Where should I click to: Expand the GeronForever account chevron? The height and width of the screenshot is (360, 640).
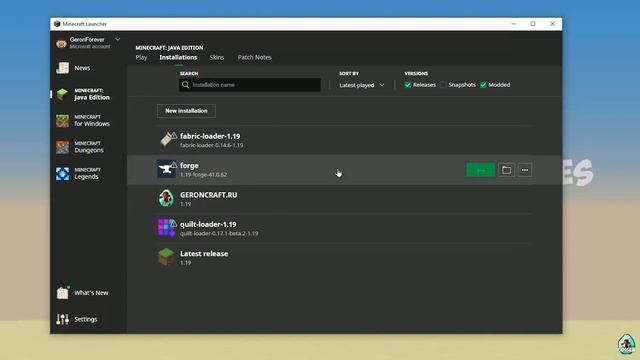(118, 40)
